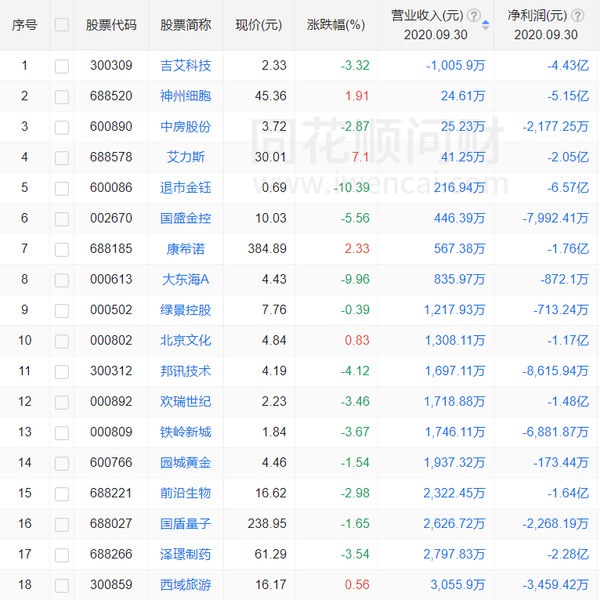
Task: Open stock link 邦讯技术
Action: tap(186, 371)
